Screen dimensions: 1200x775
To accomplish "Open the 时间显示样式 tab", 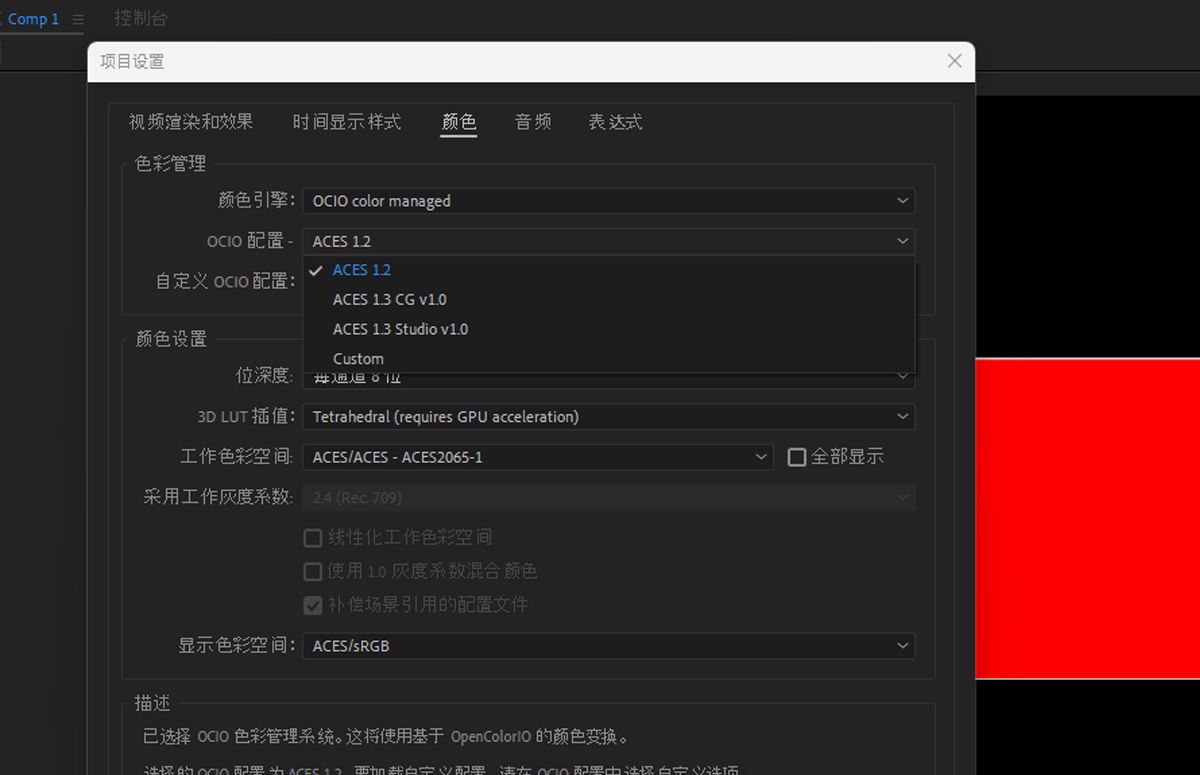I will click(x=346, y=122).
